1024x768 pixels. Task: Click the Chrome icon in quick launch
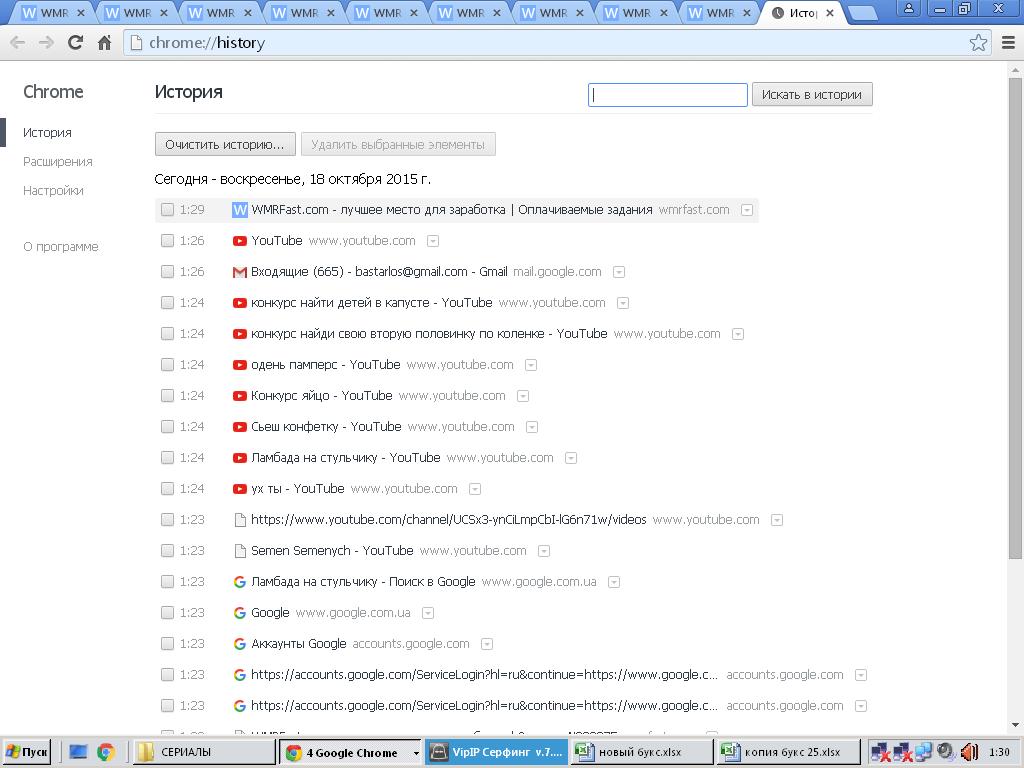click(x=105, y=752)
